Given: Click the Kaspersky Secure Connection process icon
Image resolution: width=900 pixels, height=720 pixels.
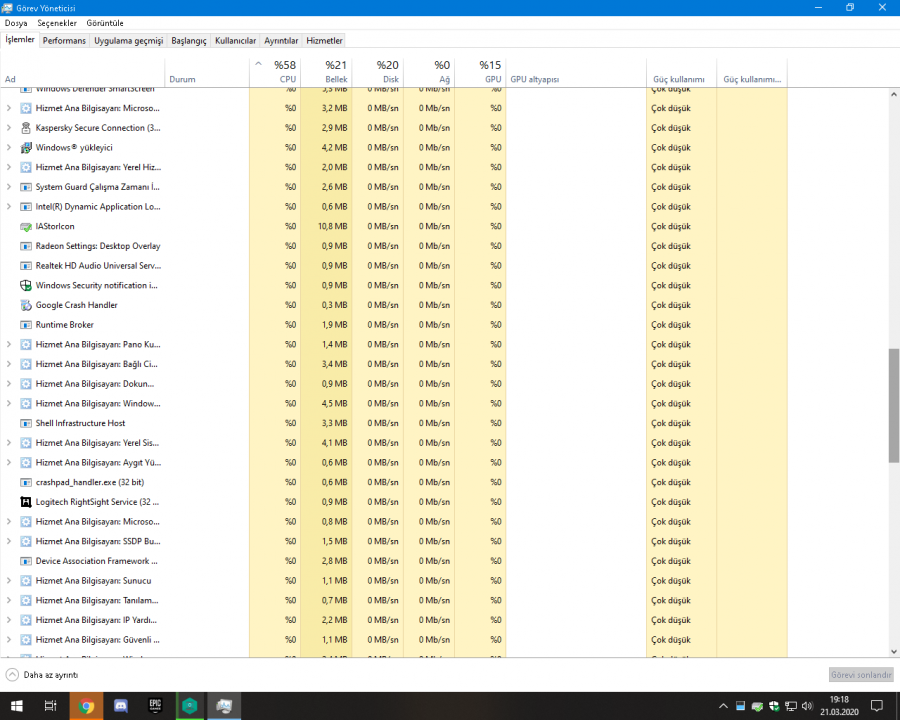Looking at the screenshot, I should [25, 128].
